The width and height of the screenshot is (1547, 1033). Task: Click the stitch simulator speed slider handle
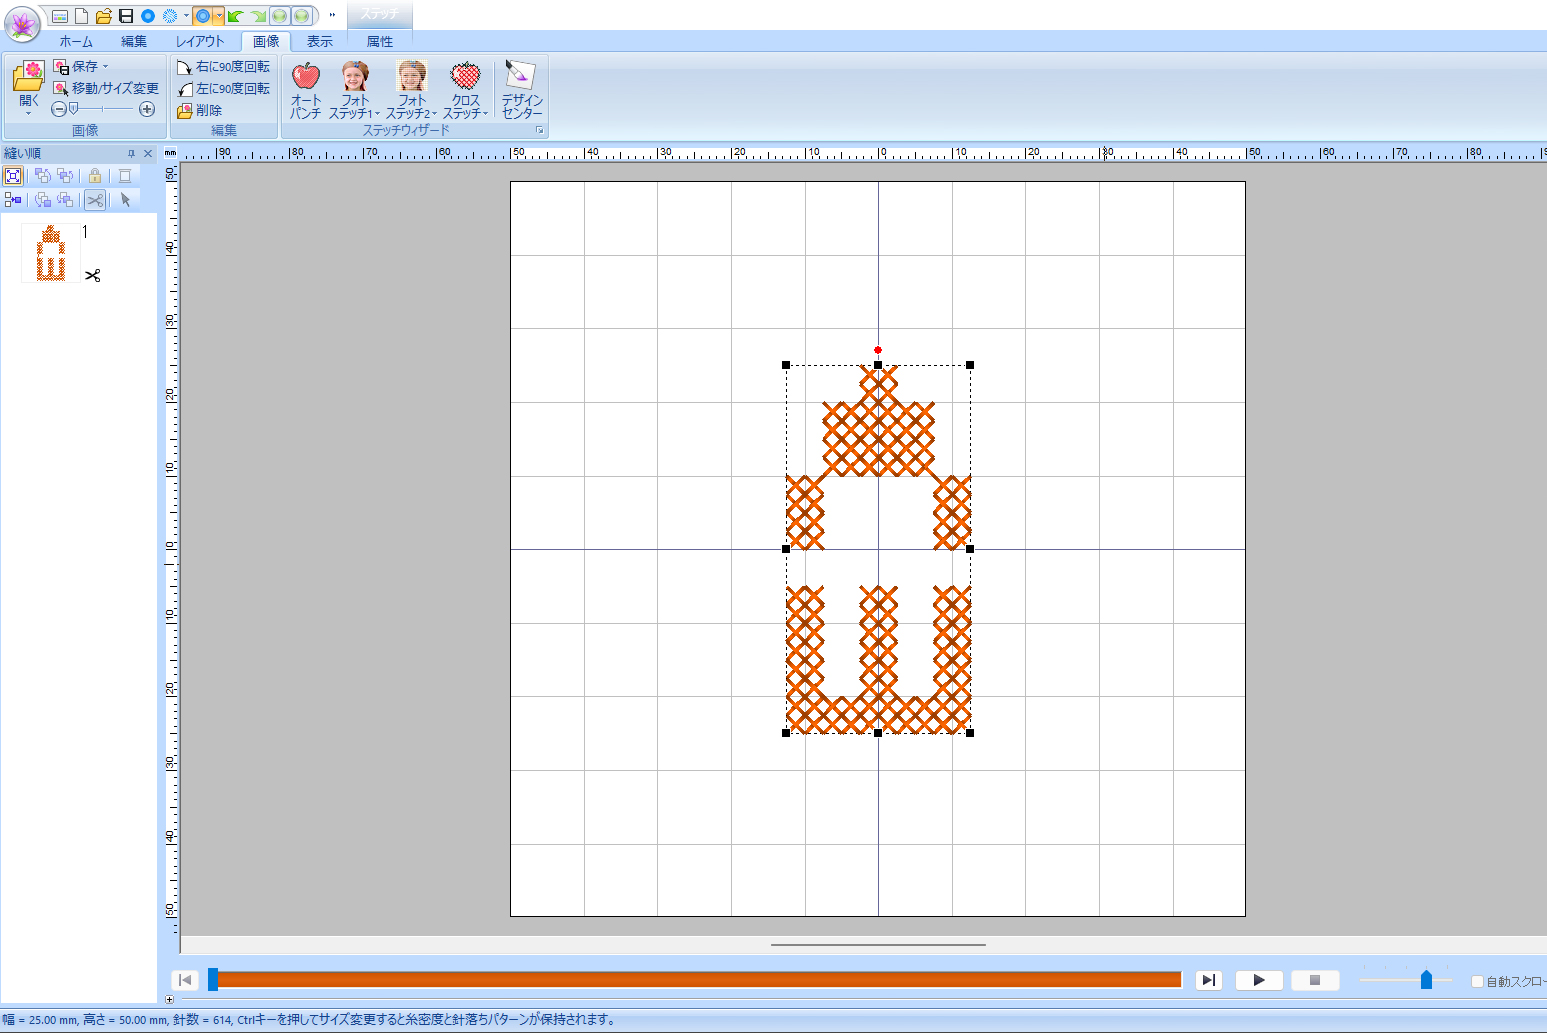1426,980
